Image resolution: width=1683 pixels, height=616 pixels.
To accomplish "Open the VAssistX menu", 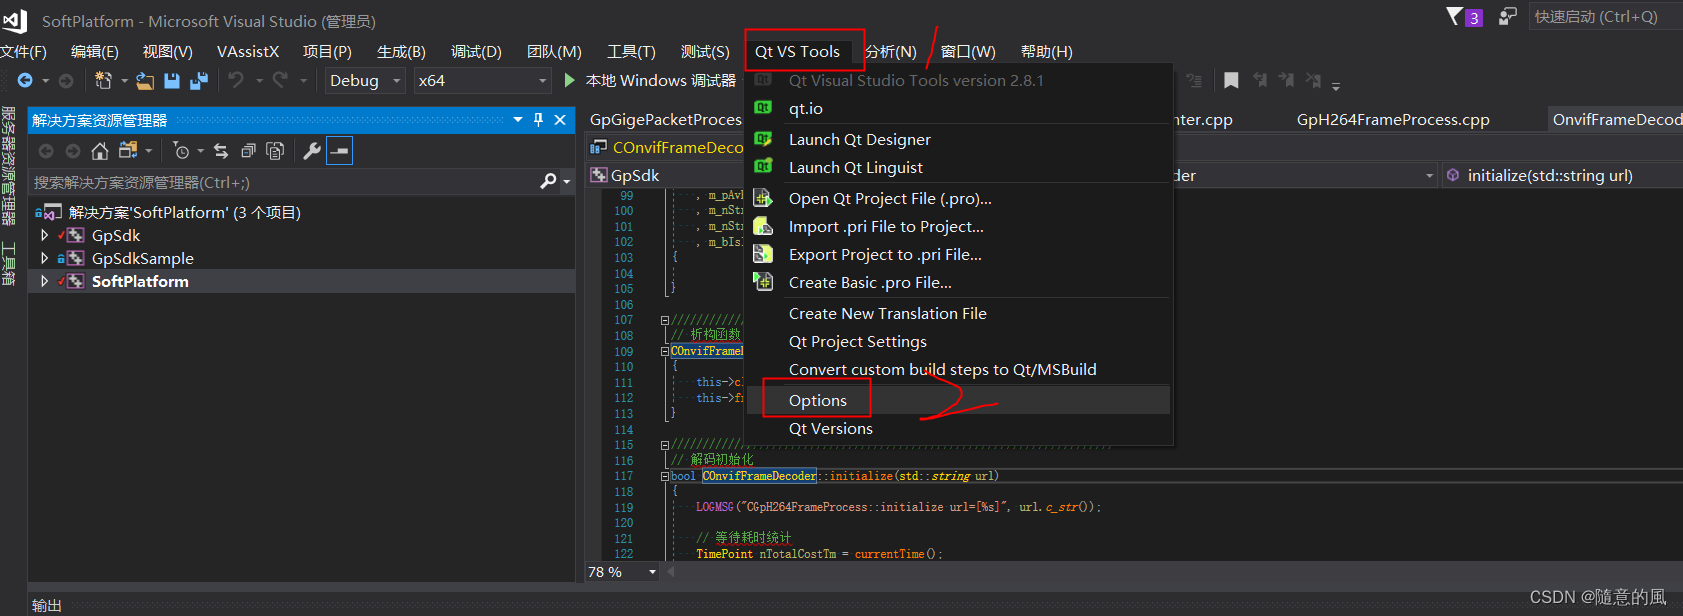I will click(248, 51).
